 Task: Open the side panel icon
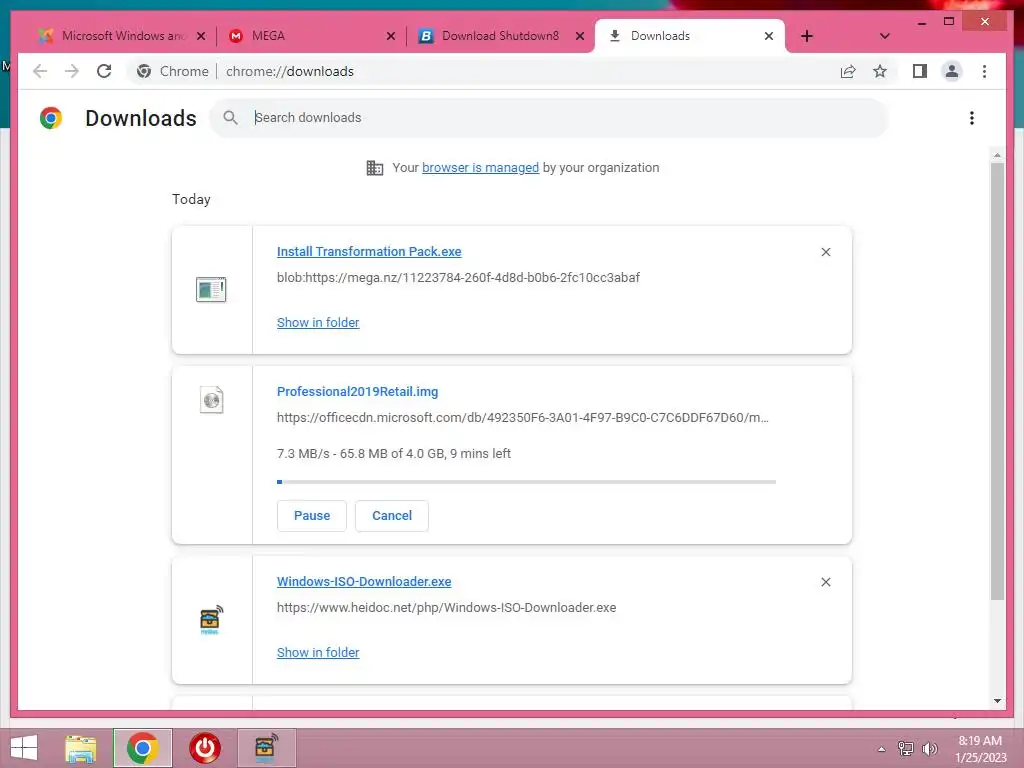click(x=920, y=71)
